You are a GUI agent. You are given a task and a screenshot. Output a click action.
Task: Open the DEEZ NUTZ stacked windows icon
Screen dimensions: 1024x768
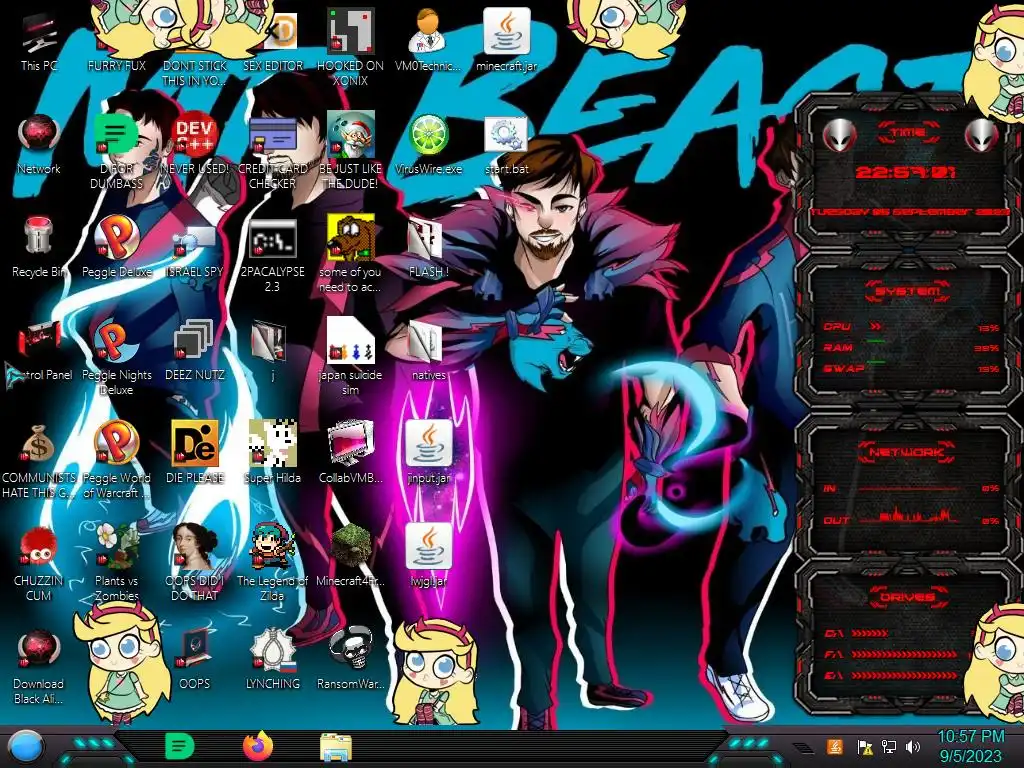click(195, 350)
